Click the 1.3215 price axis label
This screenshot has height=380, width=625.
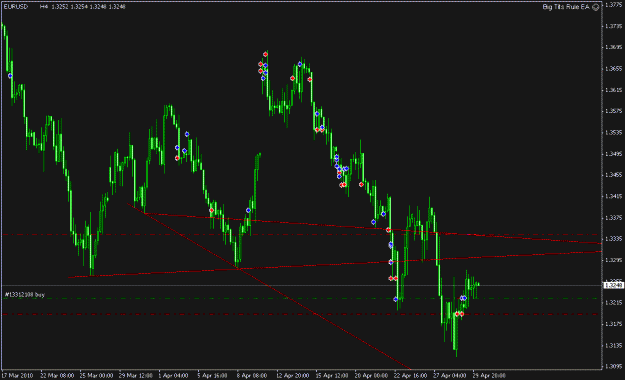(613, 303)
